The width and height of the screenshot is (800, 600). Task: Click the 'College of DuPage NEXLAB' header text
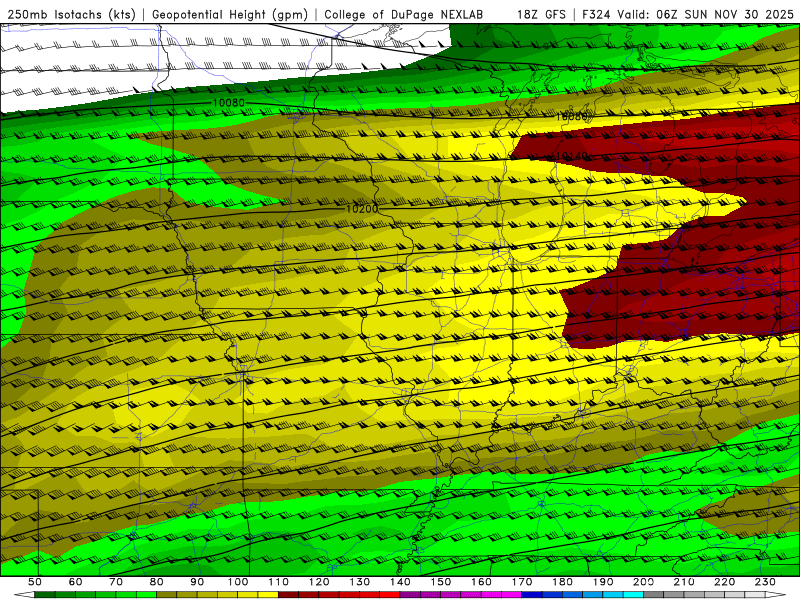(x=404, y=15)
